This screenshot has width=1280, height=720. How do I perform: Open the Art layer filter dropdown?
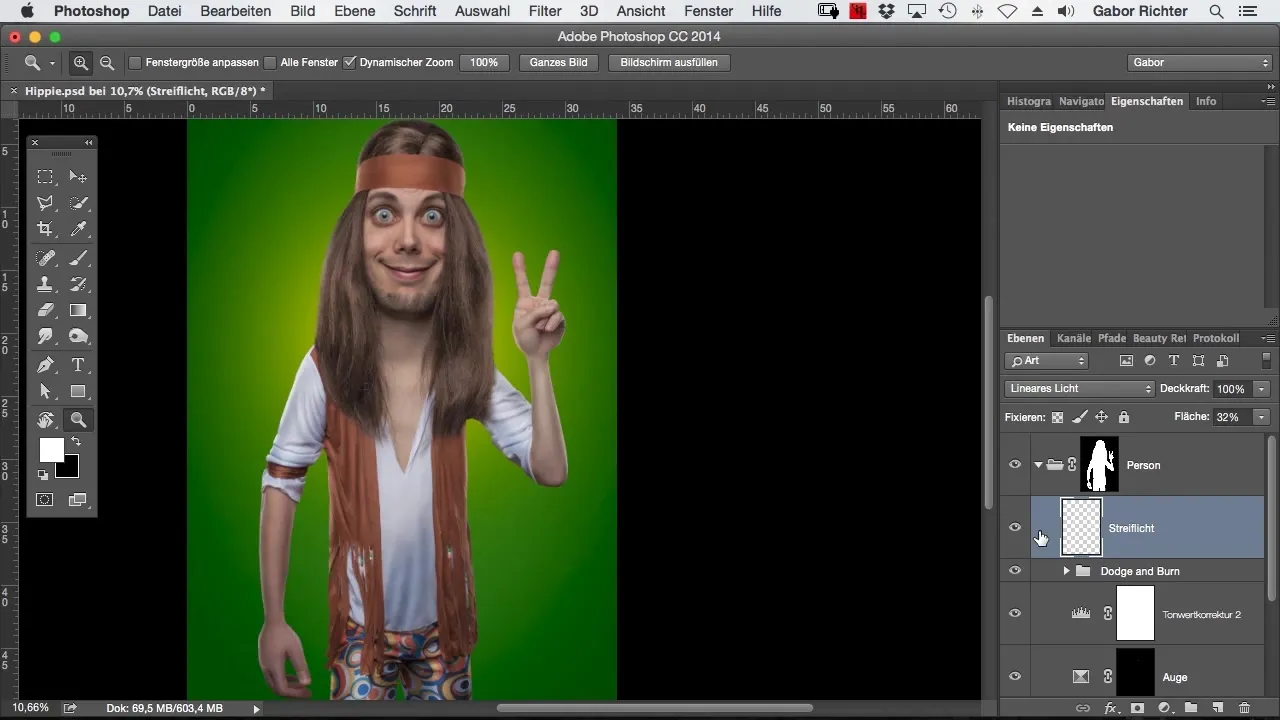[x=1047, y=361]
